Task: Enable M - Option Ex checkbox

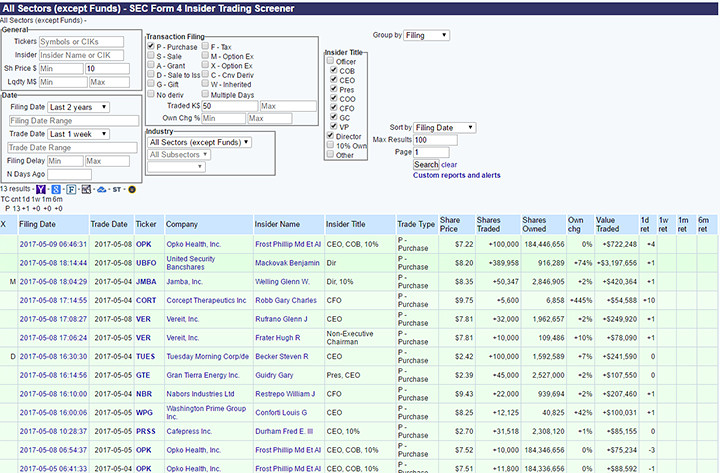Action: [205, 56]
